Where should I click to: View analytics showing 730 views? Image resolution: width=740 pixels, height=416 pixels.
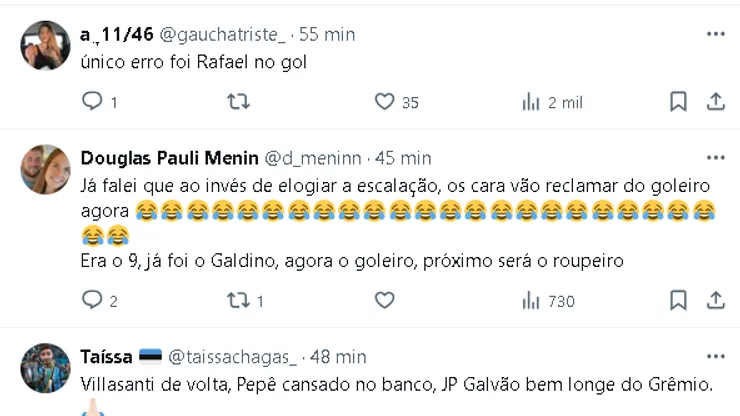tap(531, 300)
